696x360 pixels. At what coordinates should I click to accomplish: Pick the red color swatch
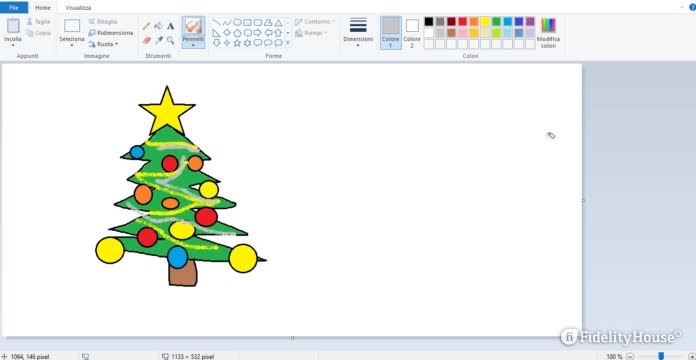point(463,21)
